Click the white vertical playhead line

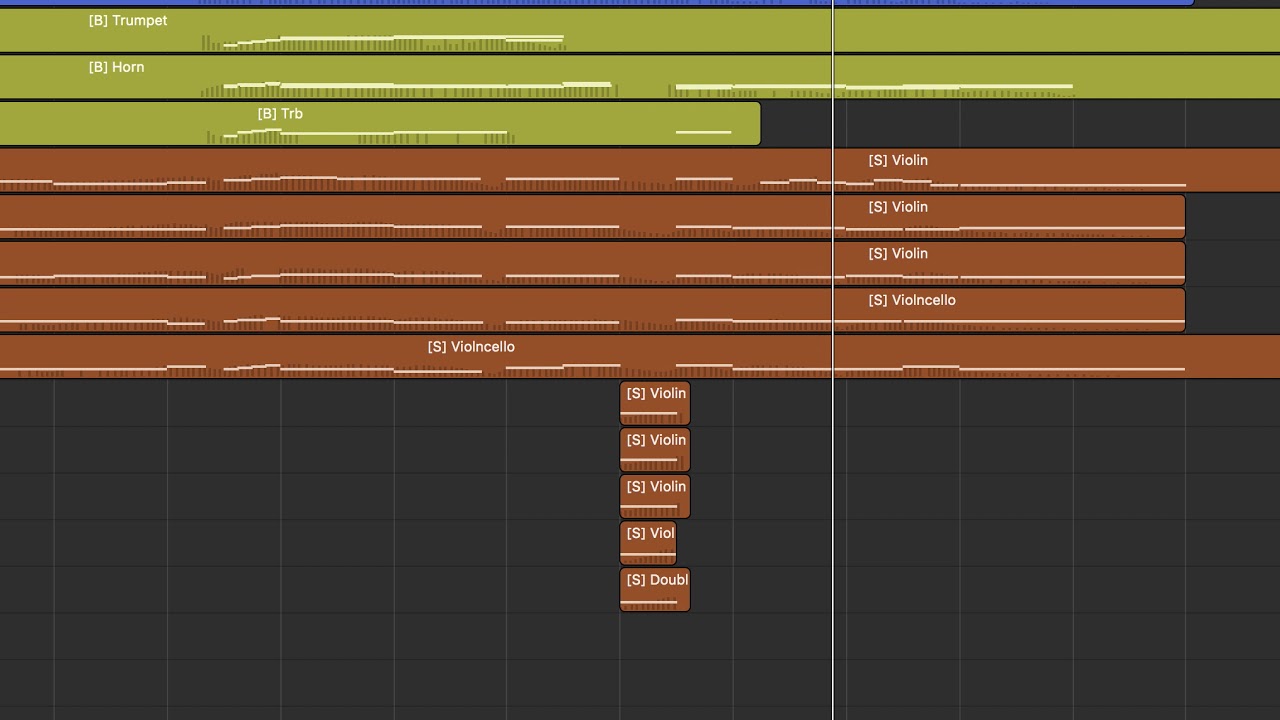(x=832, y=360)
